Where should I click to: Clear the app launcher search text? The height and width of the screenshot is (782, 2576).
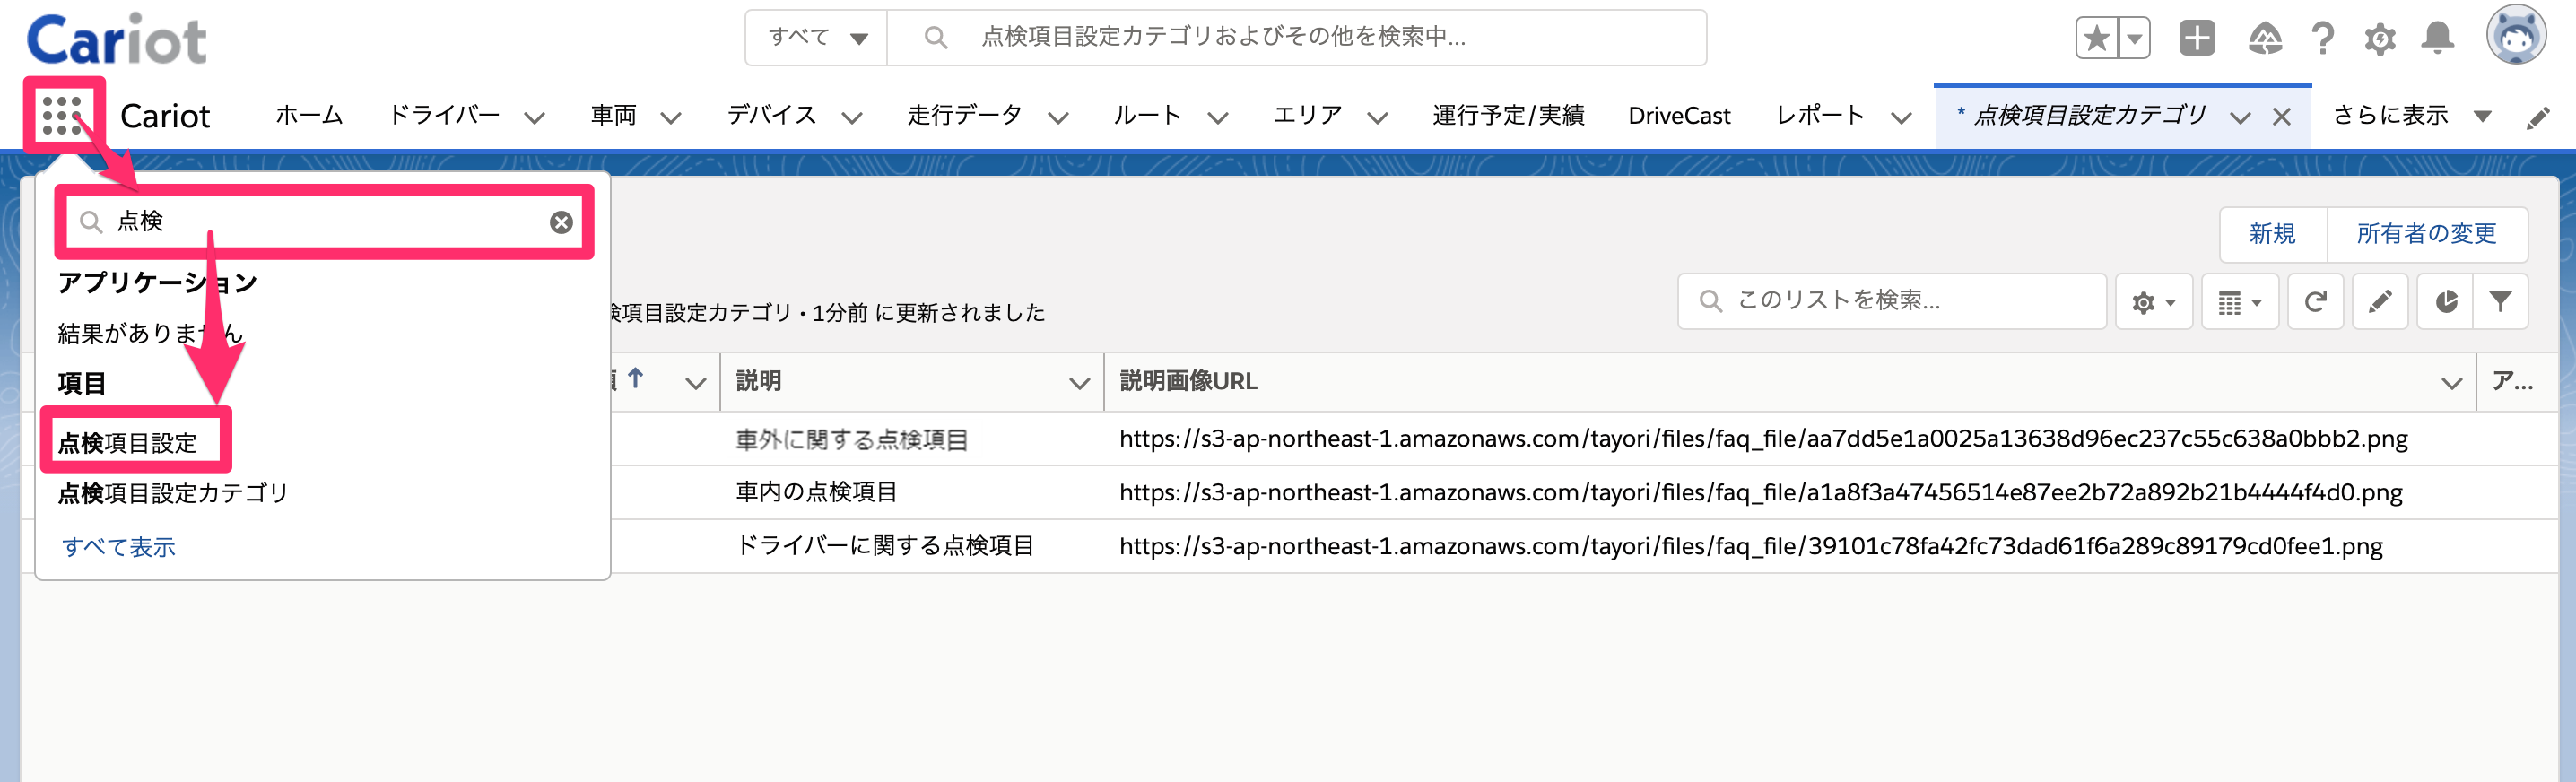point(561,222)
